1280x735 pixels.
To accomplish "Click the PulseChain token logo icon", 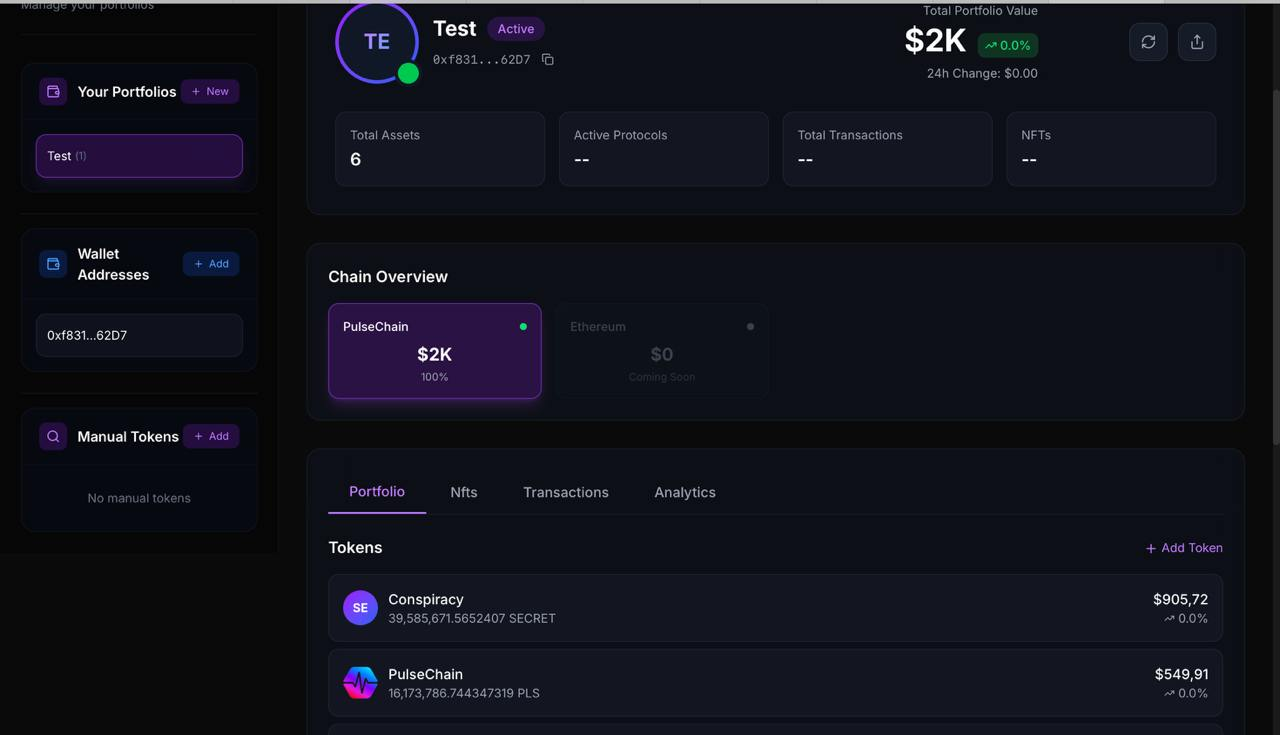I will tap(360, 683).
